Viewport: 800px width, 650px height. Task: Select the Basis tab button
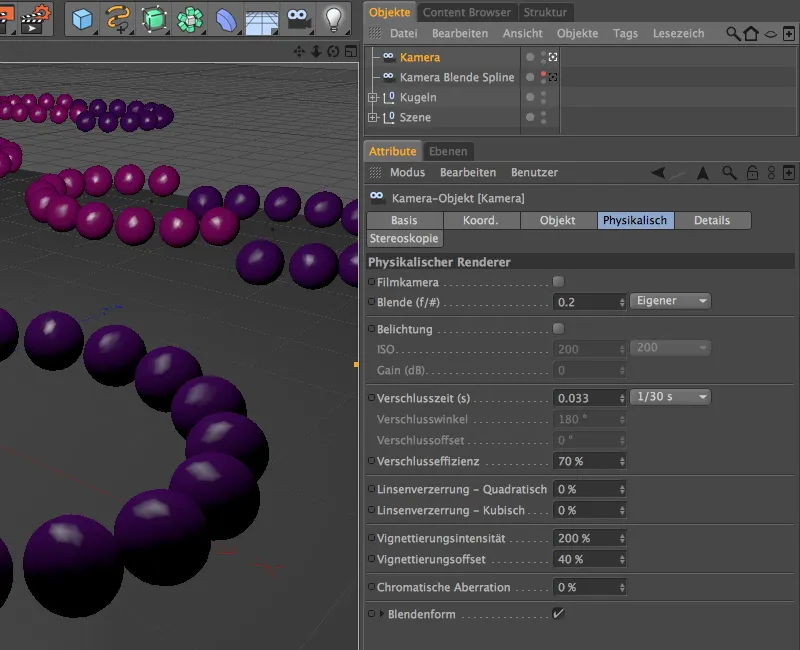405,220
